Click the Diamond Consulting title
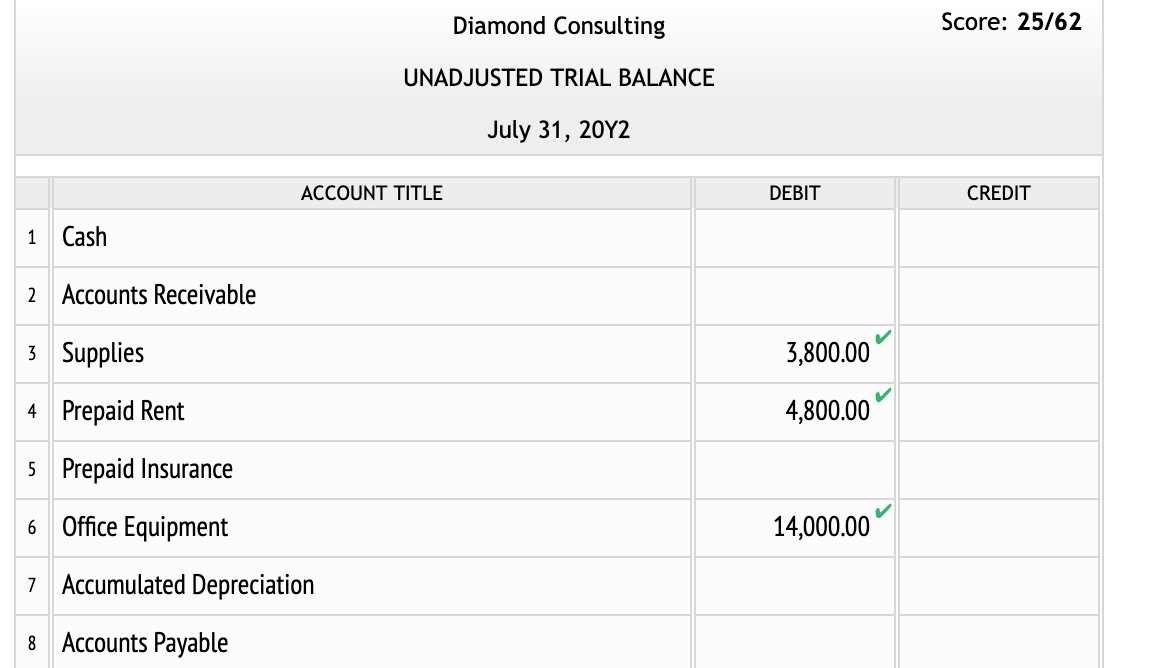The width and height of the screenshot is (1176, 668). point(557,26)
